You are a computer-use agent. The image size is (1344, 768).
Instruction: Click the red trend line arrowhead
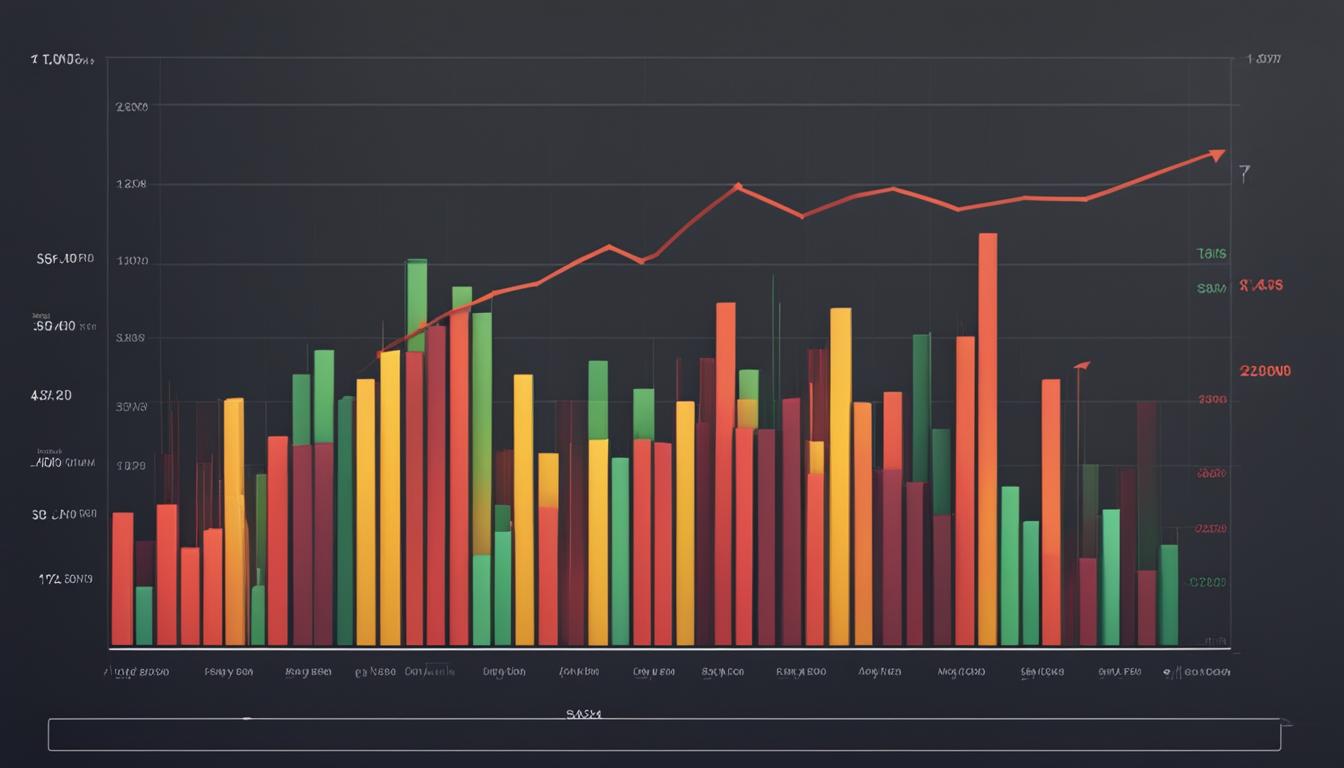click(x=1216, y=155)
